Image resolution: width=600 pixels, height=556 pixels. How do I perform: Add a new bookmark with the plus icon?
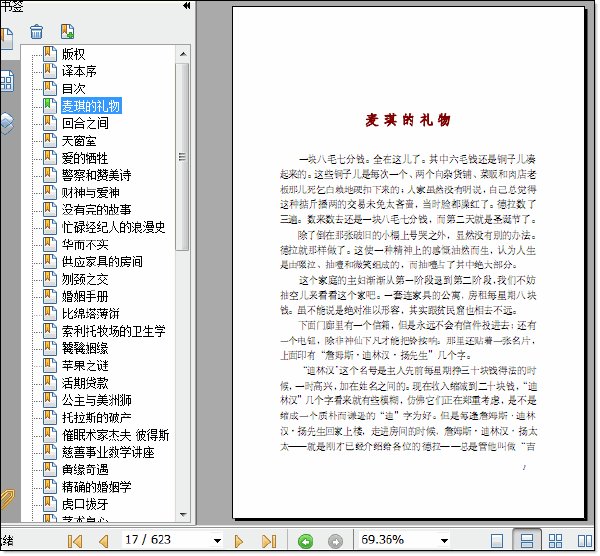point(67,32)
